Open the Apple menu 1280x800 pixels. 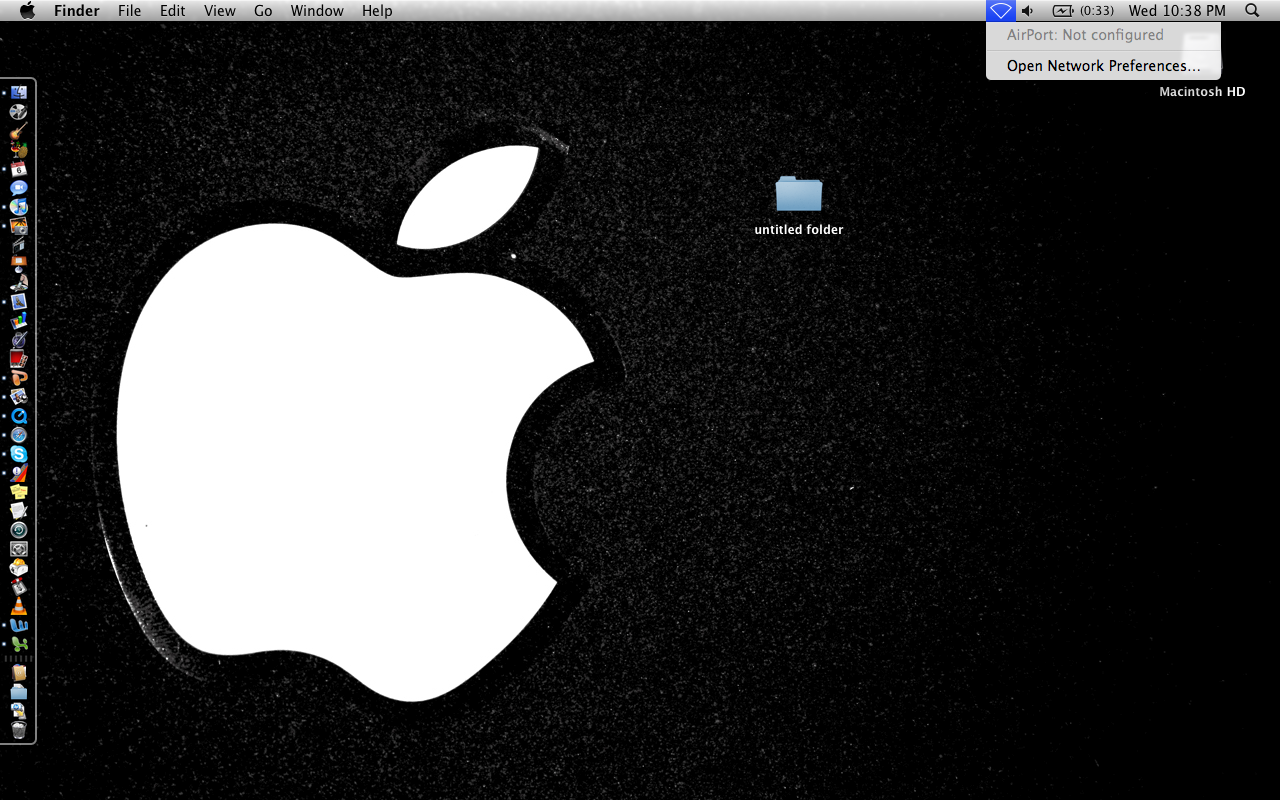[x=27, y=11]
